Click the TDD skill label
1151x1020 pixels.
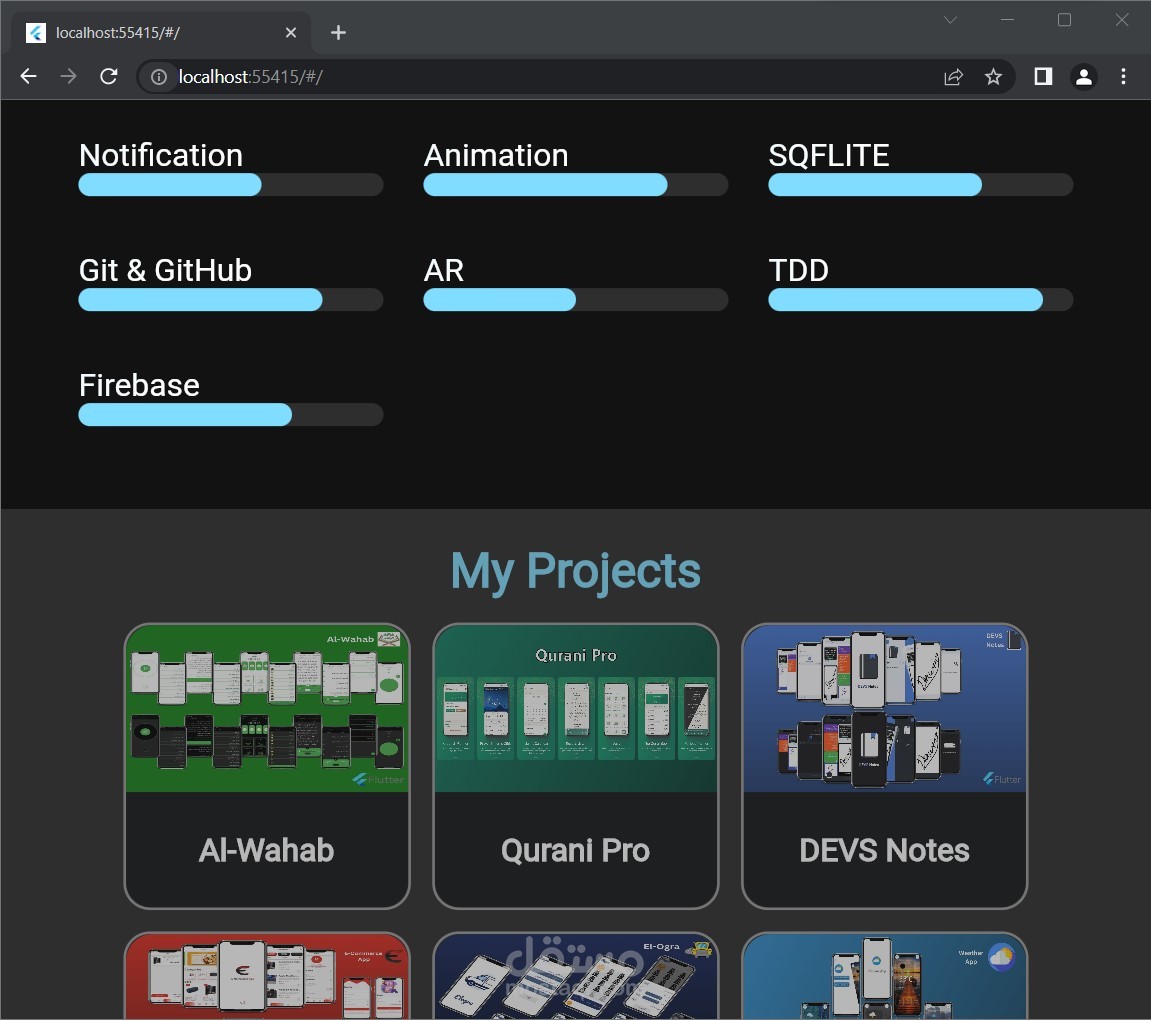[799, 271]
